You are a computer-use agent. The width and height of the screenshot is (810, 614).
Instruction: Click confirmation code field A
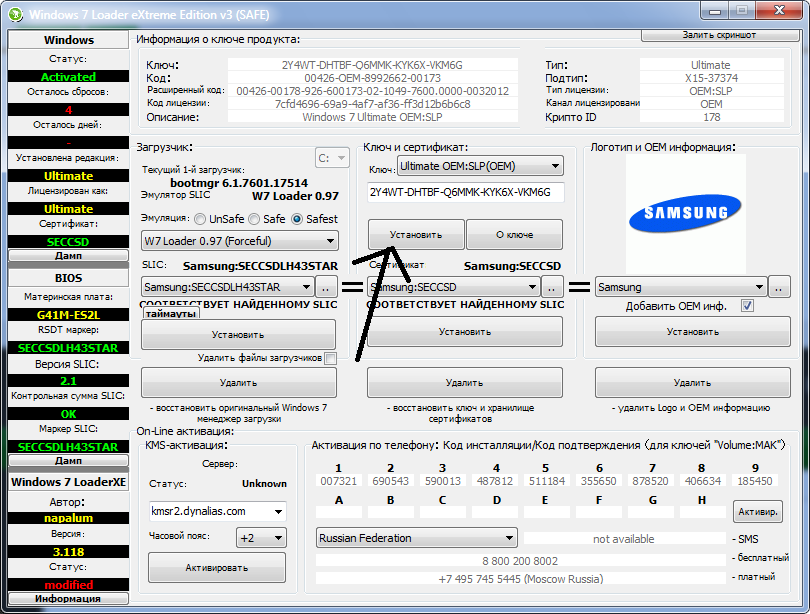click(339, 512)
